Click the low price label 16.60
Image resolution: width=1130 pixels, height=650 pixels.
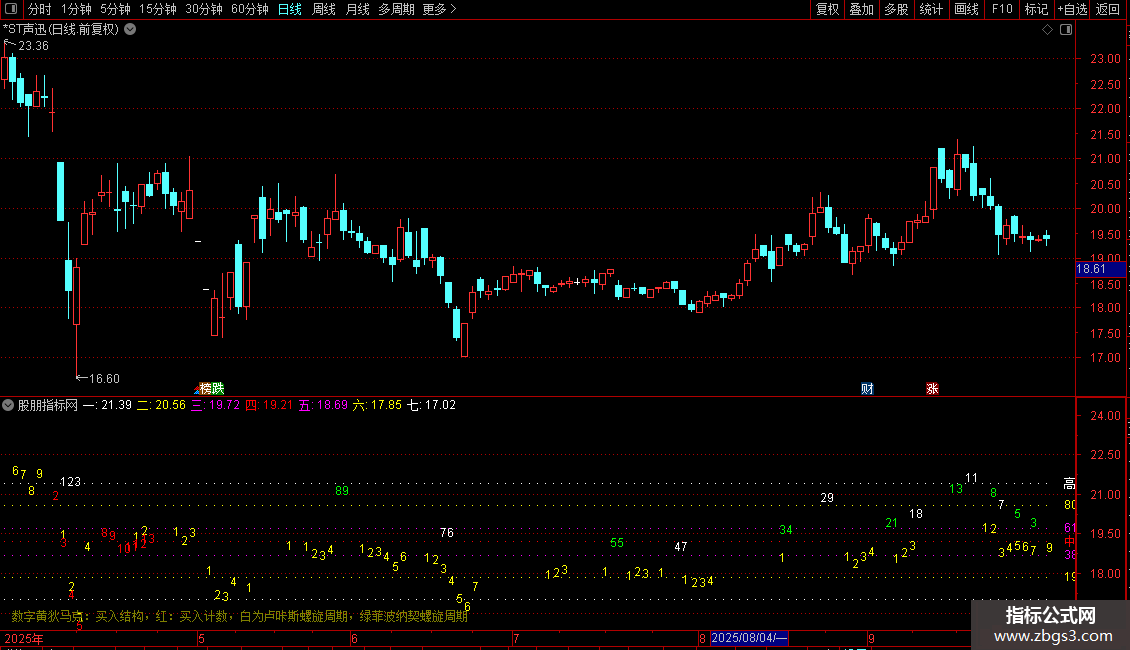tap(104, 378)
